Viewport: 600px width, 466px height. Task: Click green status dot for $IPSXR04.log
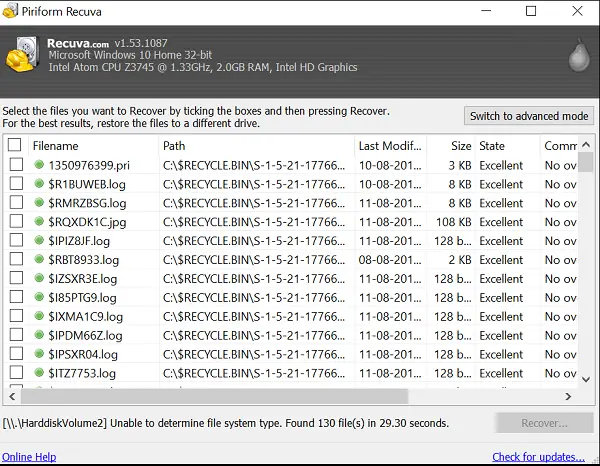tap(39, 354)
